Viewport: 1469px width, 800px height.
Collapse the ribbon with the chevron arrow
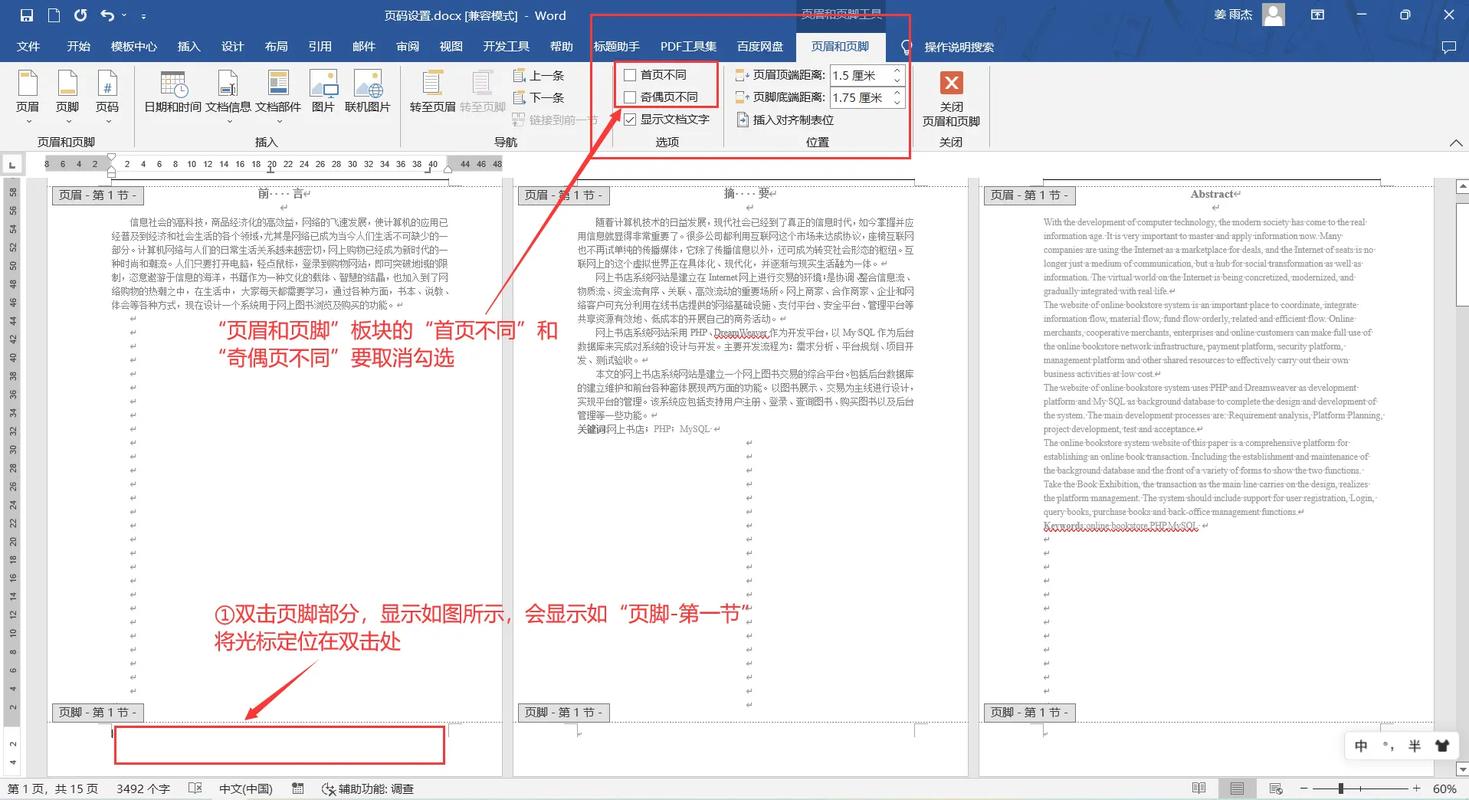tap(1456, 142)
